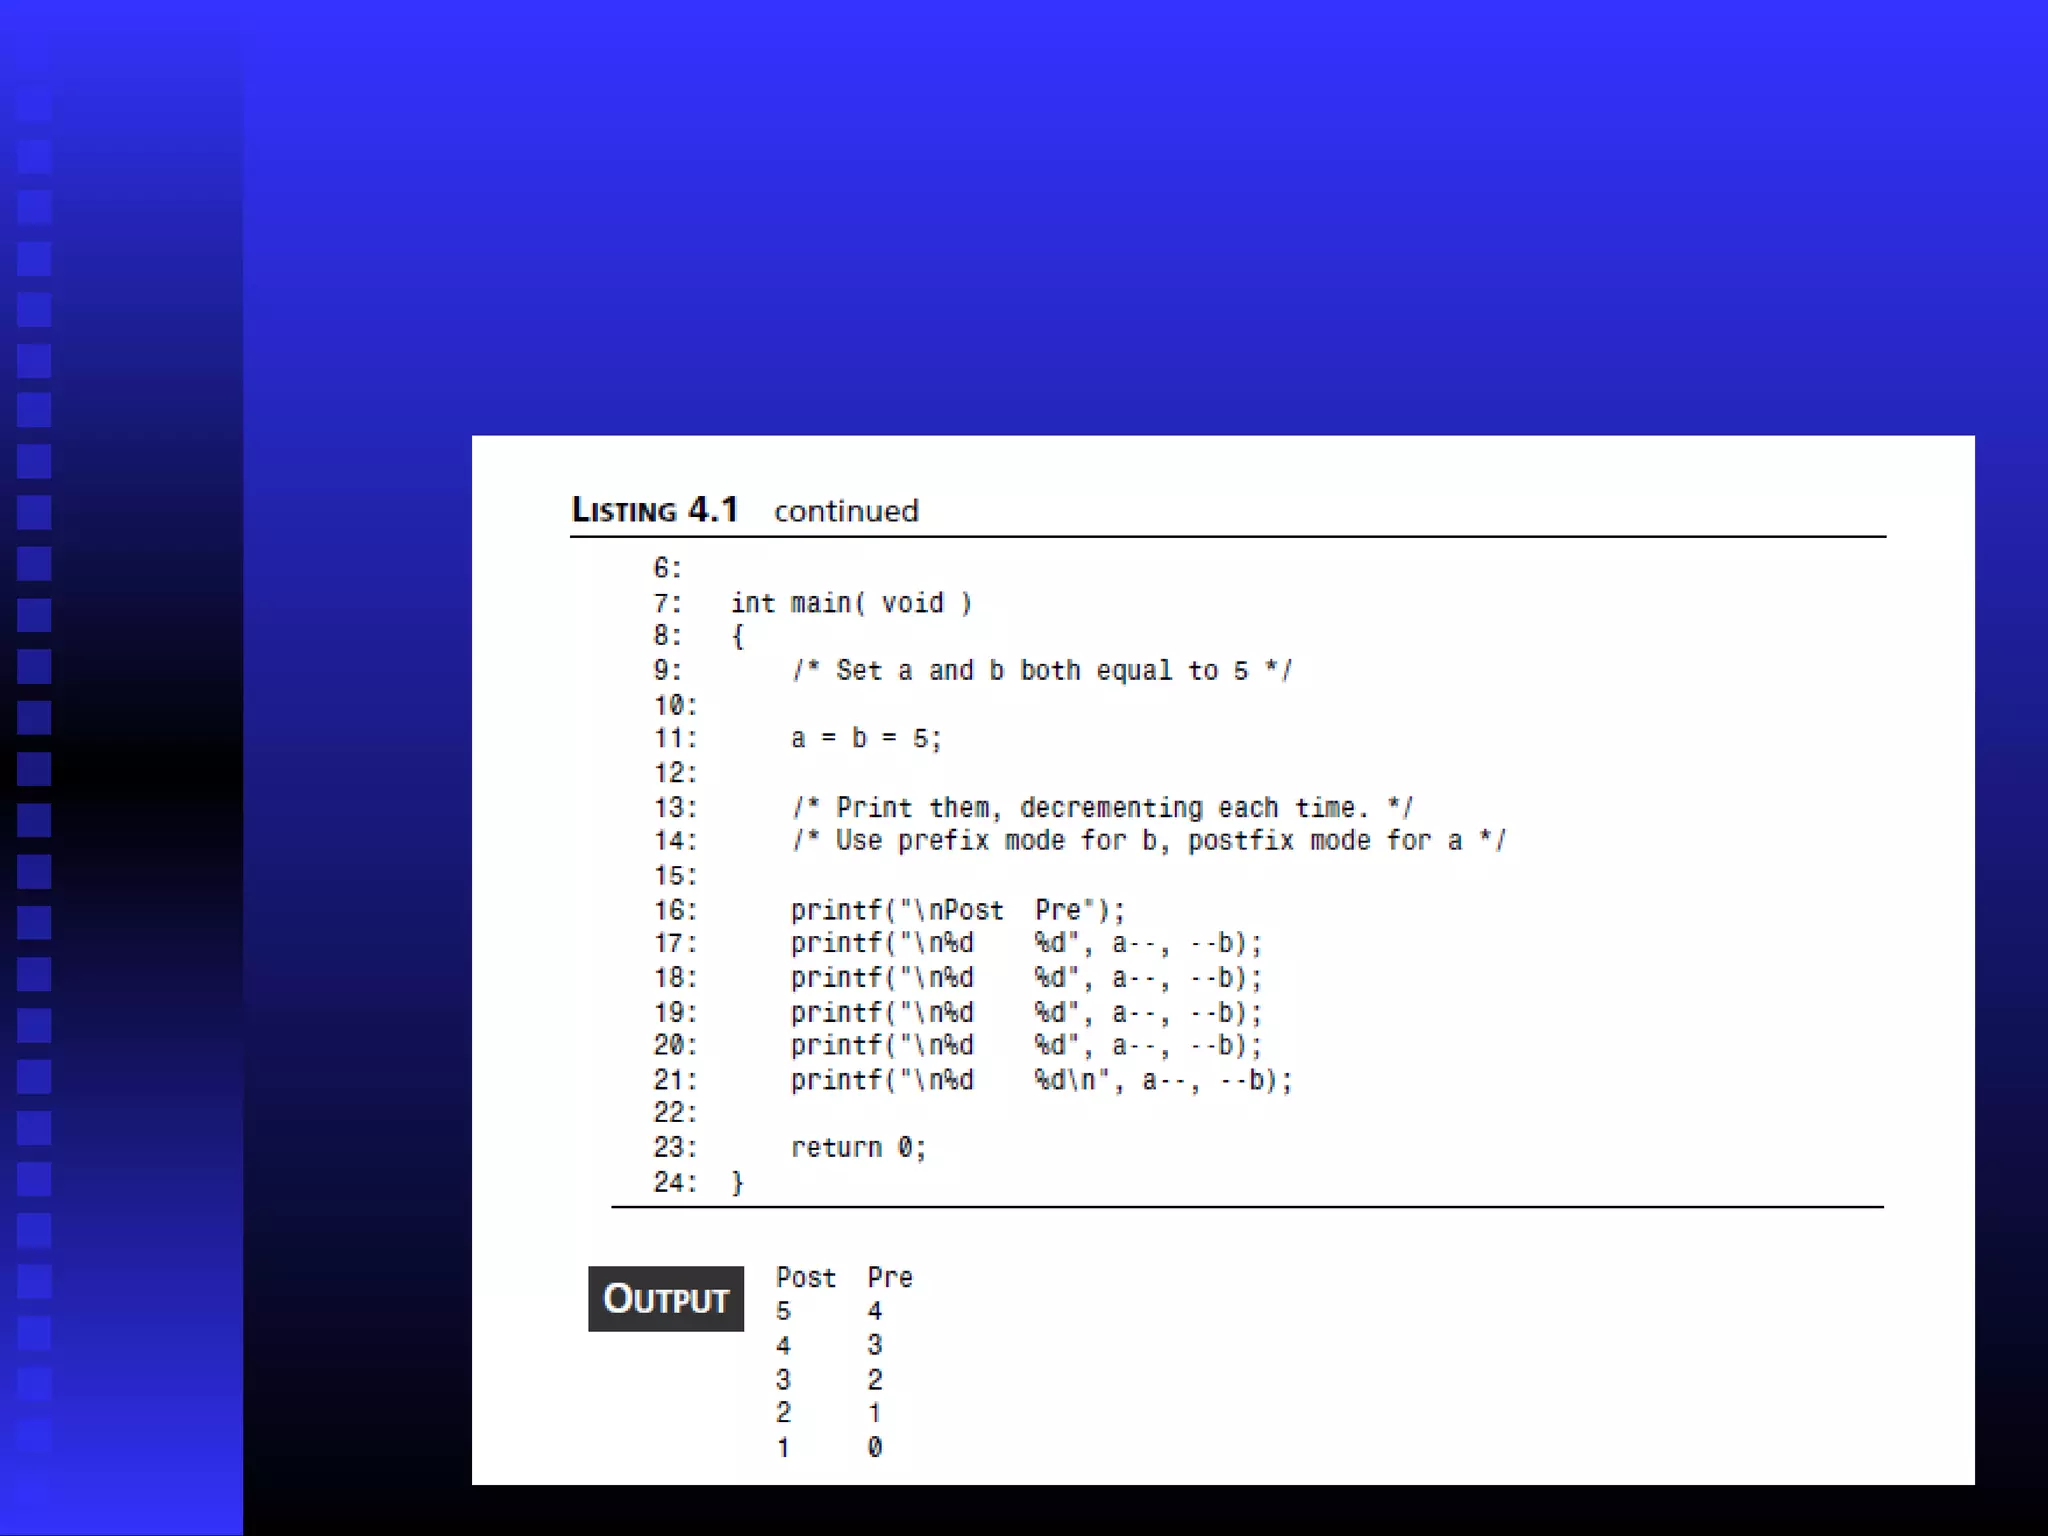Click the 'Listing 4.1' heading
The width and height of the screenshot is (2048, 1536).
pyautogui.click(x=654, y=510)
